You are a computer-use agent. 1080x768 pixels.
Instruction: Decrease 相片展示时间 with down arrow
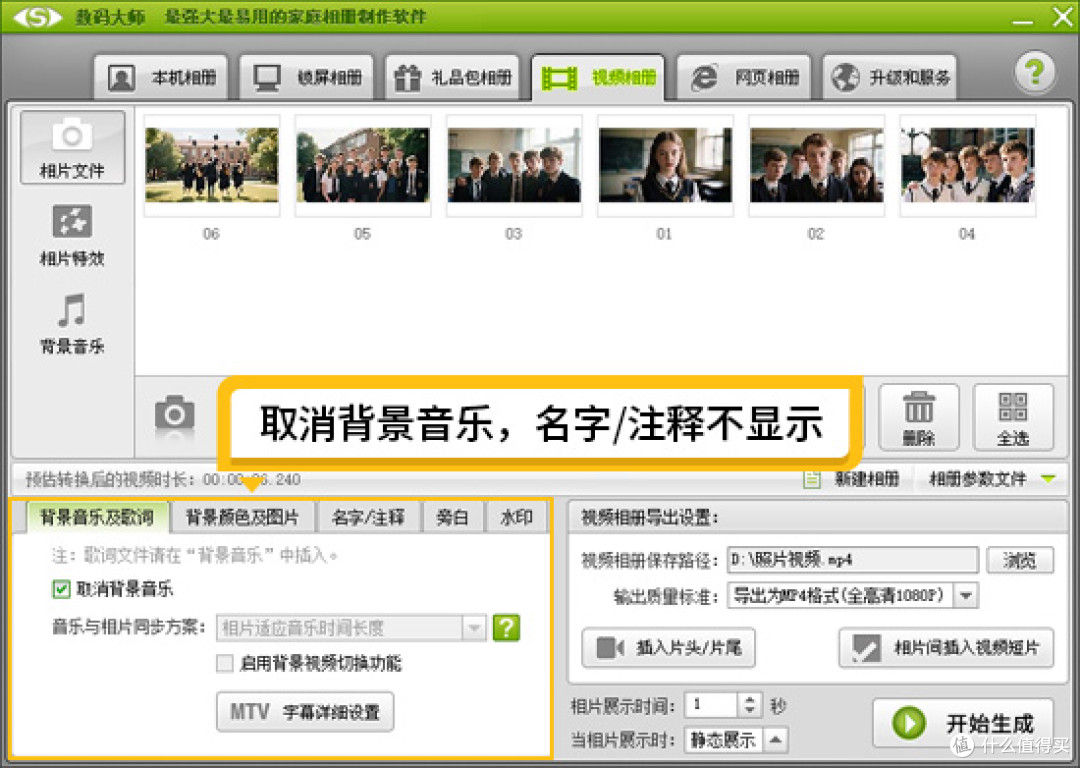[x=749, y=711]
